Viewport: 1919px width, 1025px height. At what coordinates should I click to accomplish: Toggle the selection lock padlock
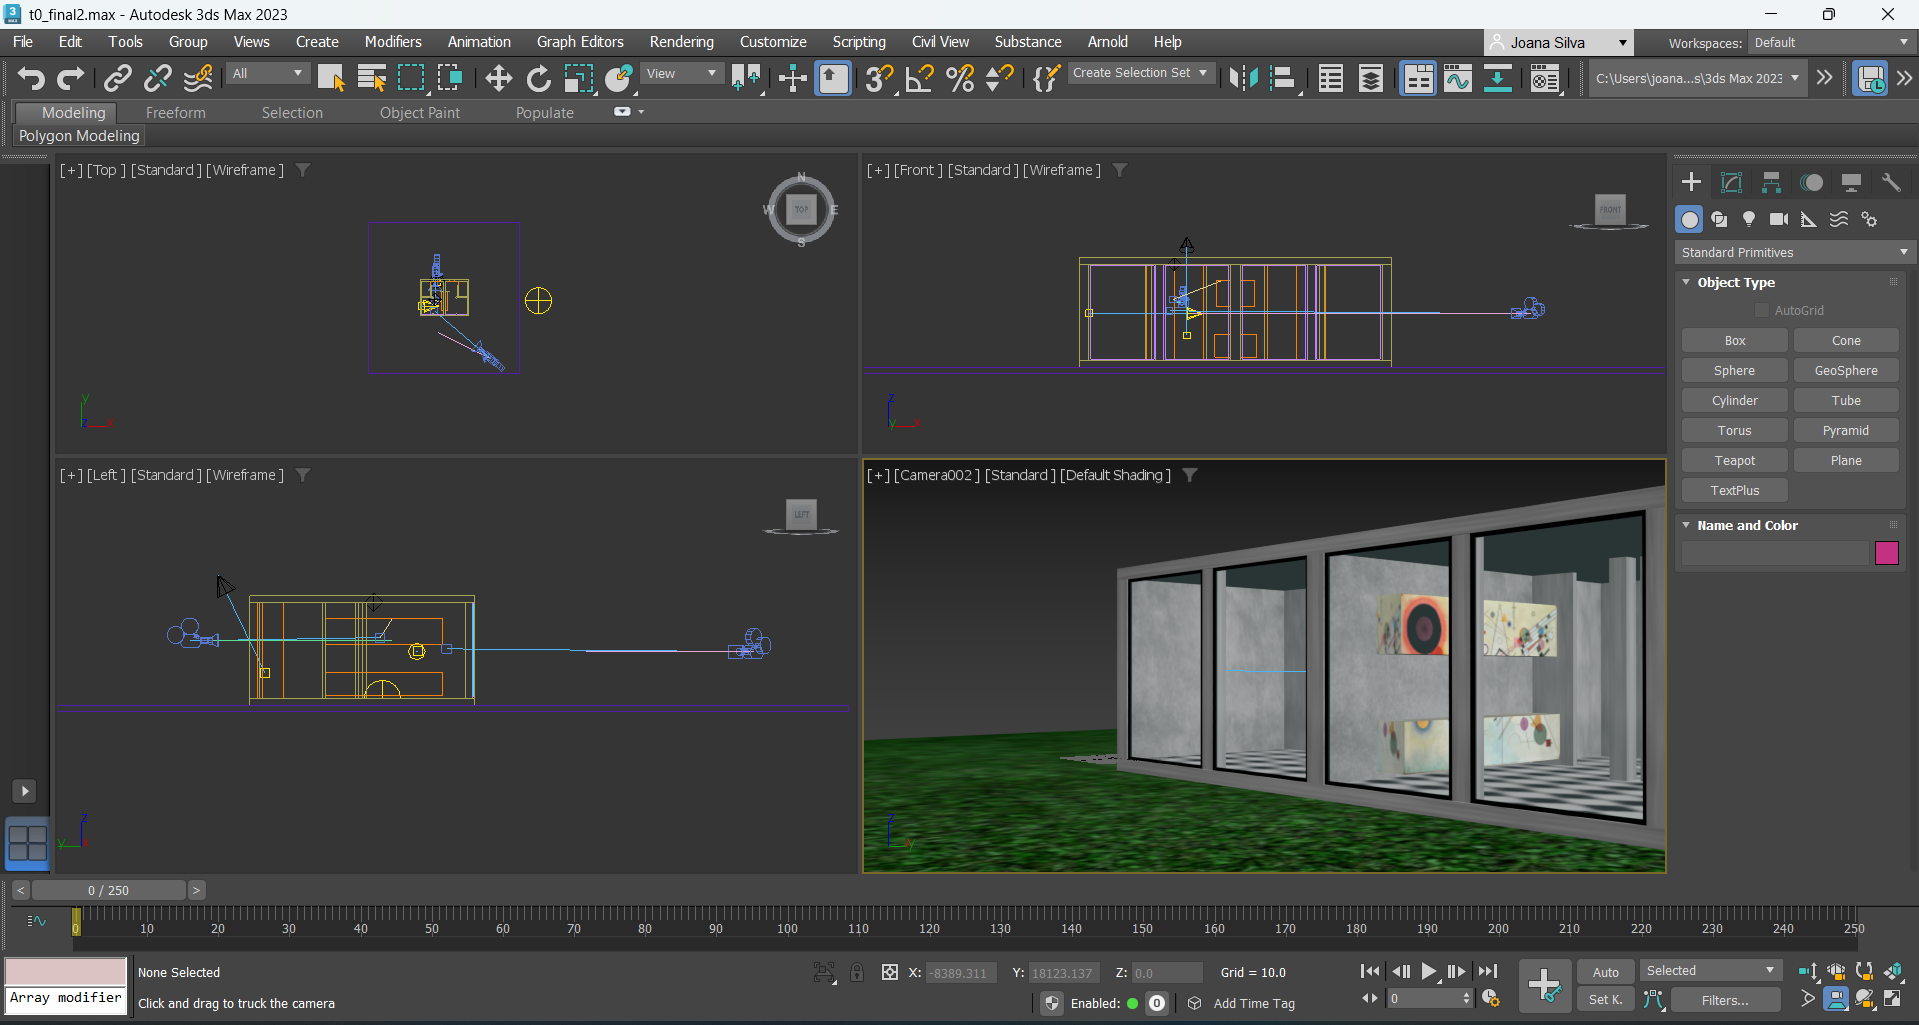click(857, 972)
